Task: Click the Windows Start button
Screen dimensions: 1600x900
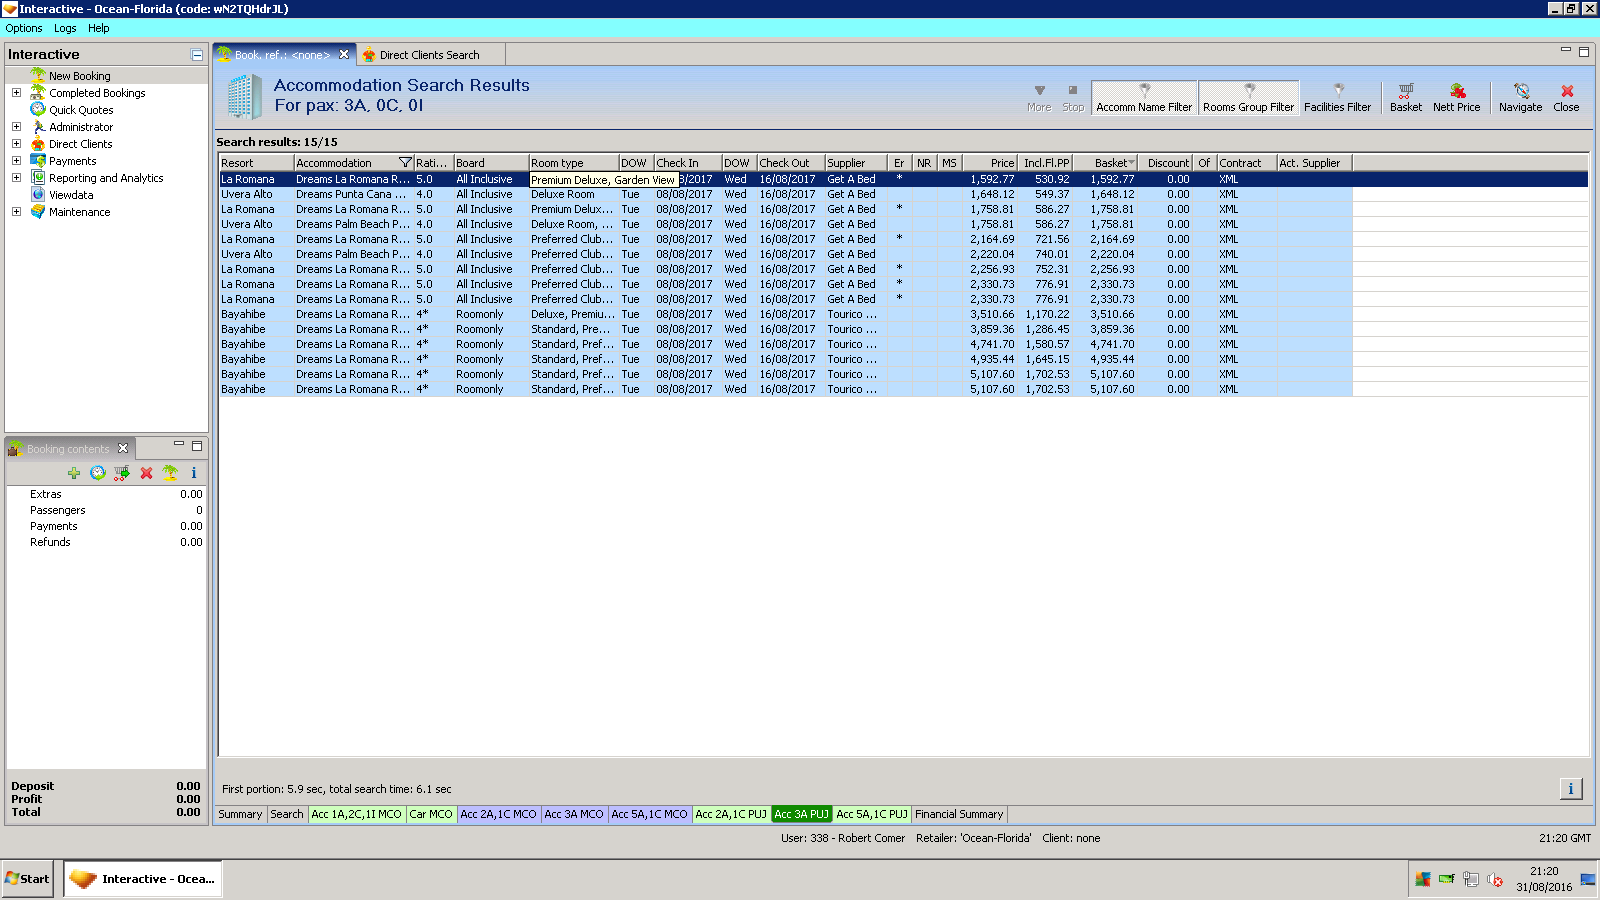Action: [28, 879]
